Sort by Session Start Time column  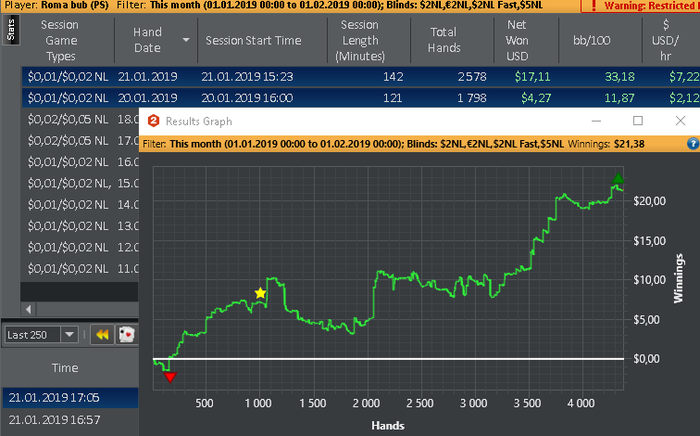click(253, 41)
